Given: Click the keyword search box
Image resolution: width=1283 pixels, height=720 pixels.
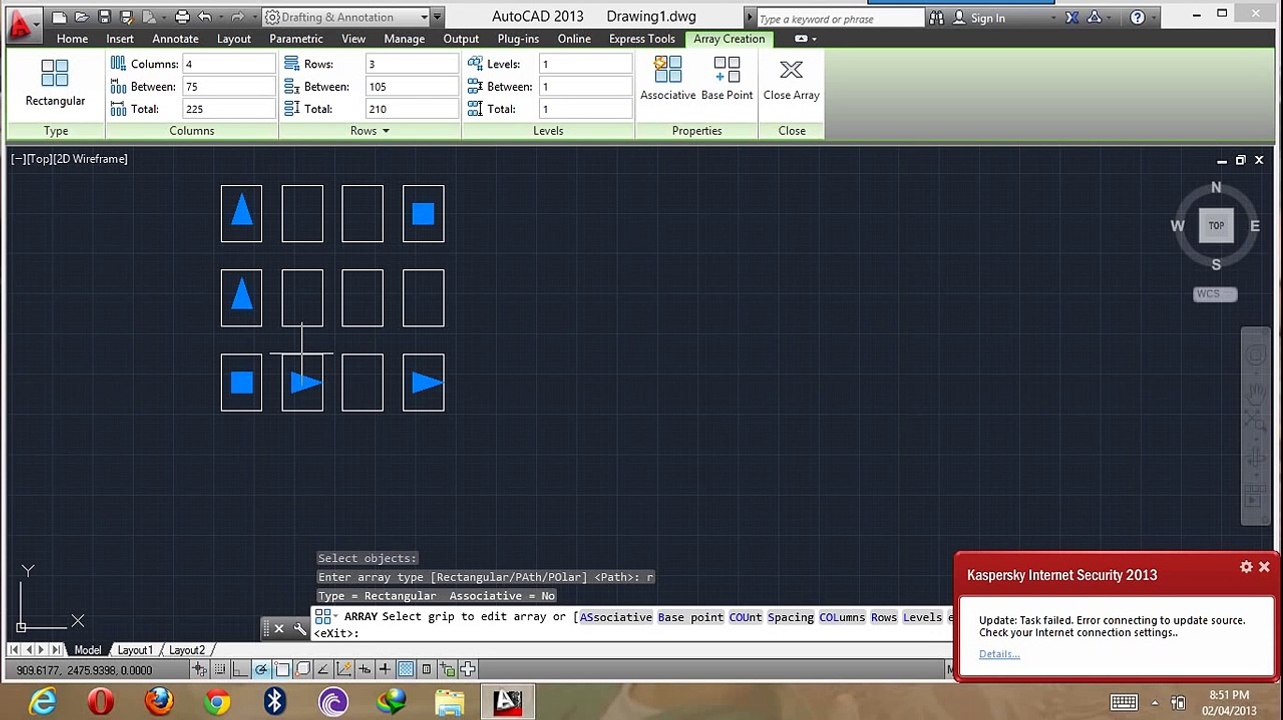Looking at the screenshot, I should point(840,18).
